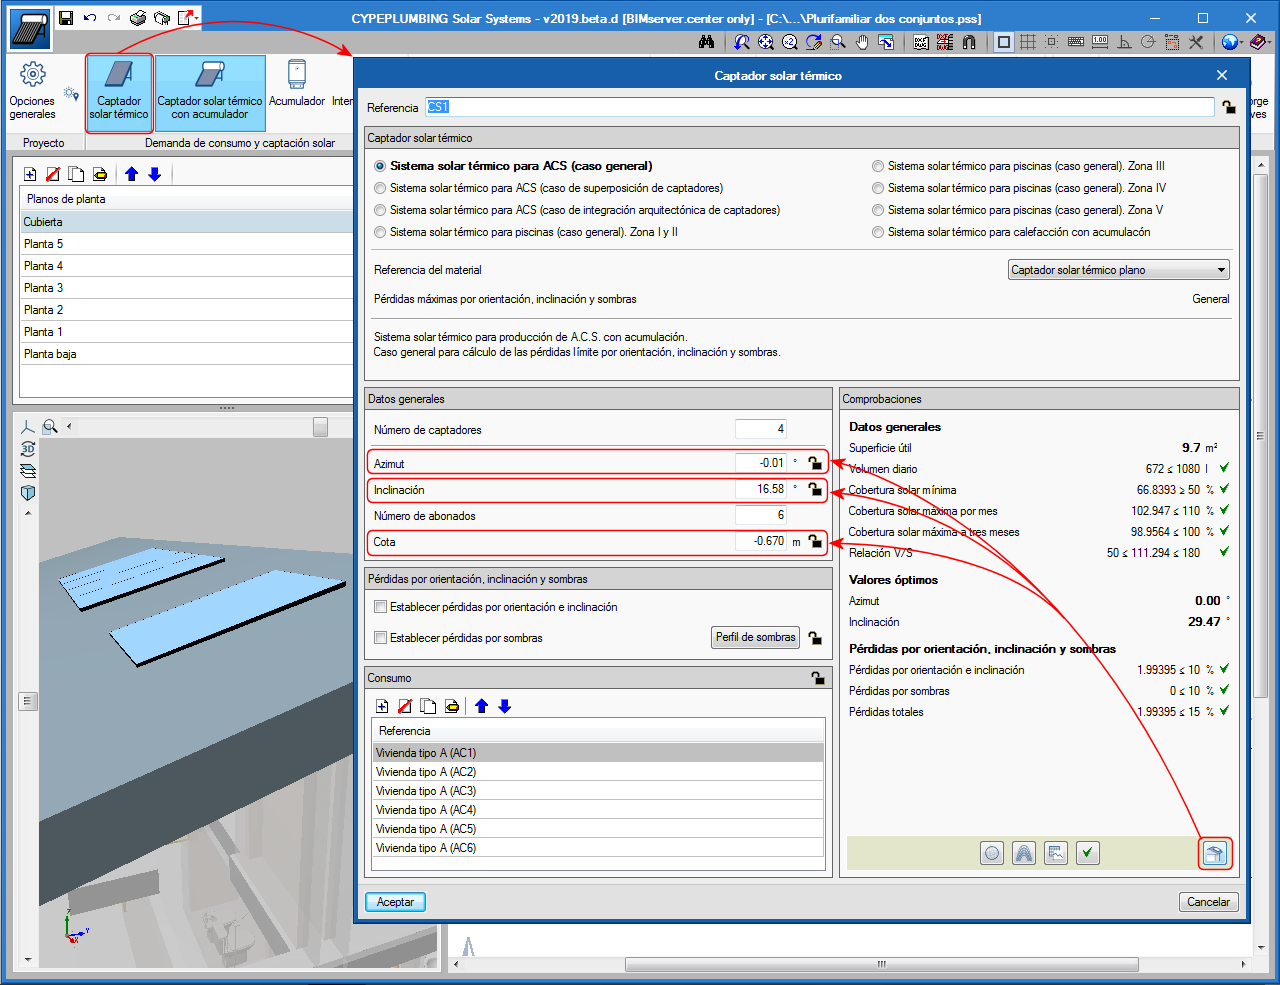The width and height of the screenshot is (1280, 985).
Task: Select Captador solar térmico tool
Action: (119, 93)
